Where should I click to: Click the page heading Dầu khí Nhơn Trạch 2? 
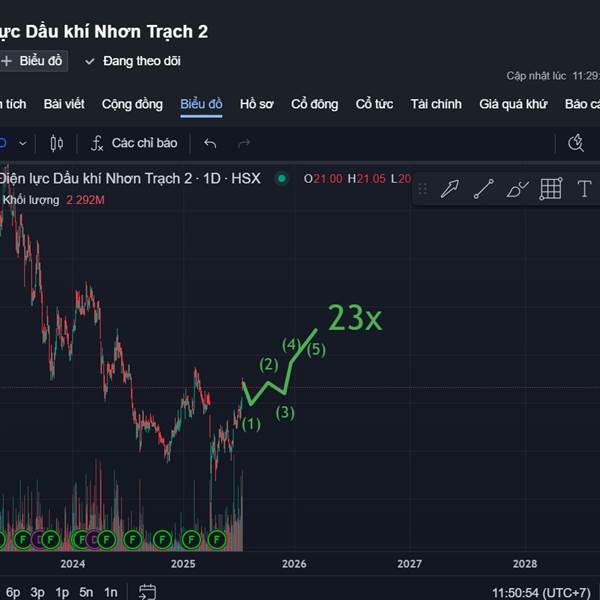[x=117, y=32]
